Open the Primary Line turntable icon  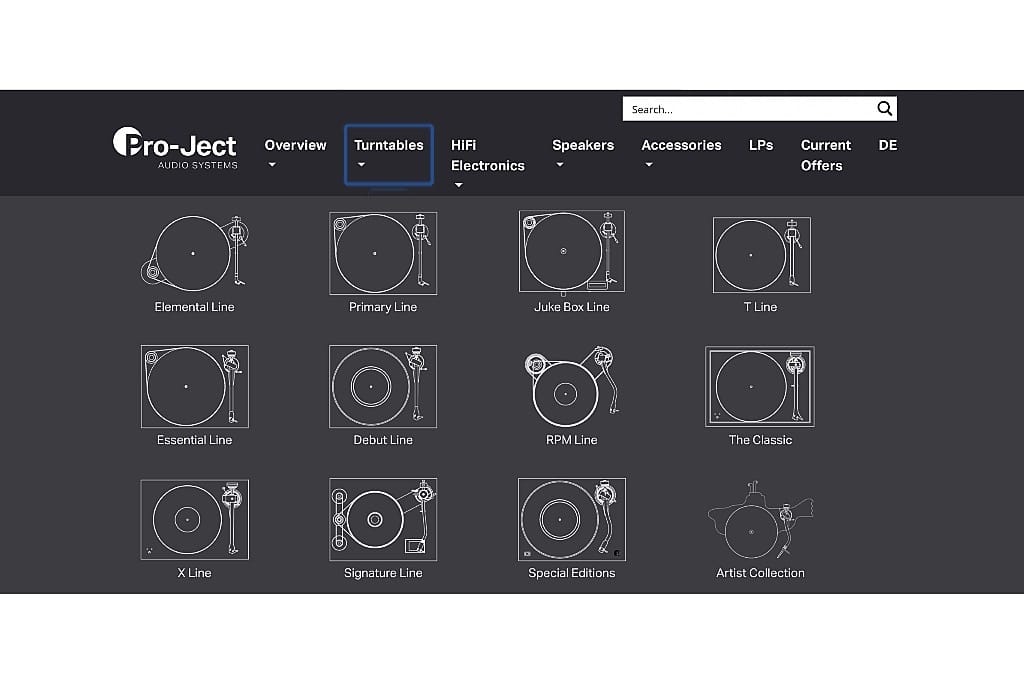point(383,253)
